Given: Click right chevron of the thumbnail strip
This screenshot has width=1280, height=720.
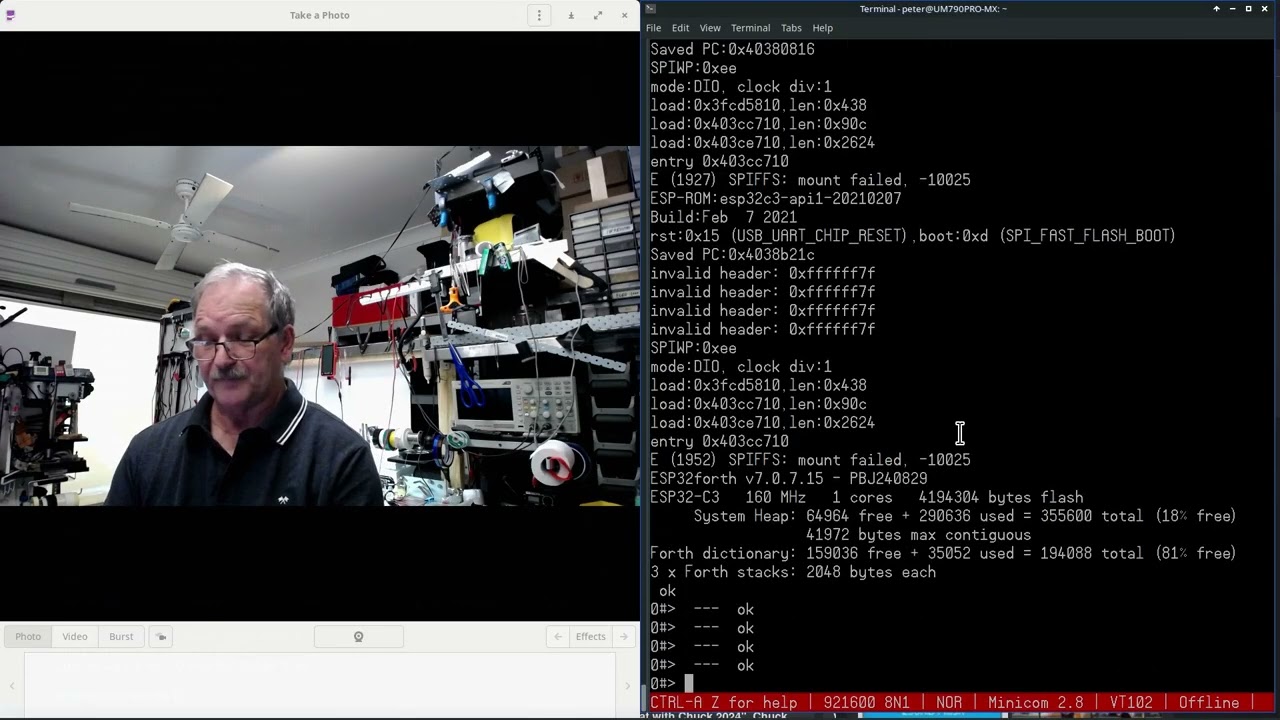Looking at the screenshot, I should click(x=628, y=686).
